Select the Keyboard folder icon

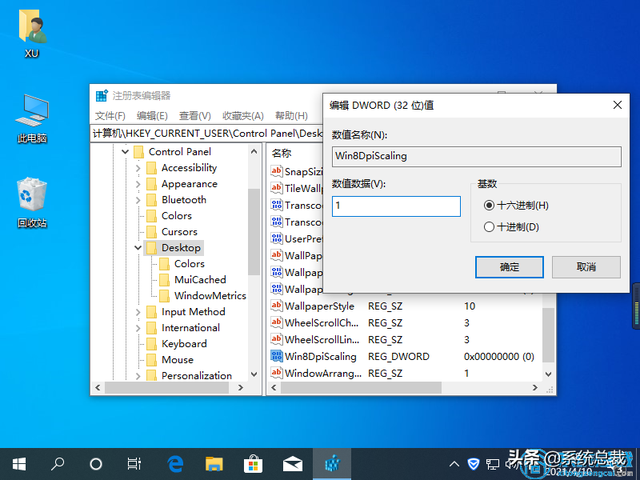[151, 344]
